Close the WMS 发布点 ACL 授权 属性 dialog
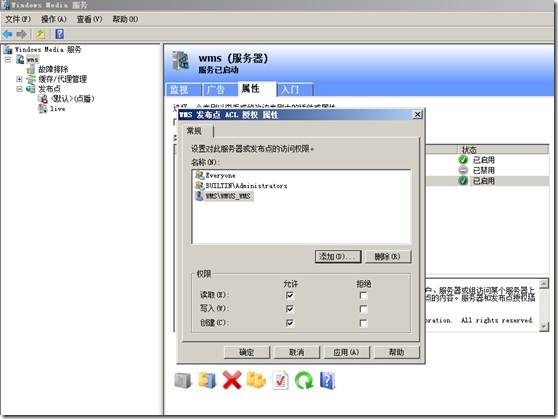 (x=417, y=115)
